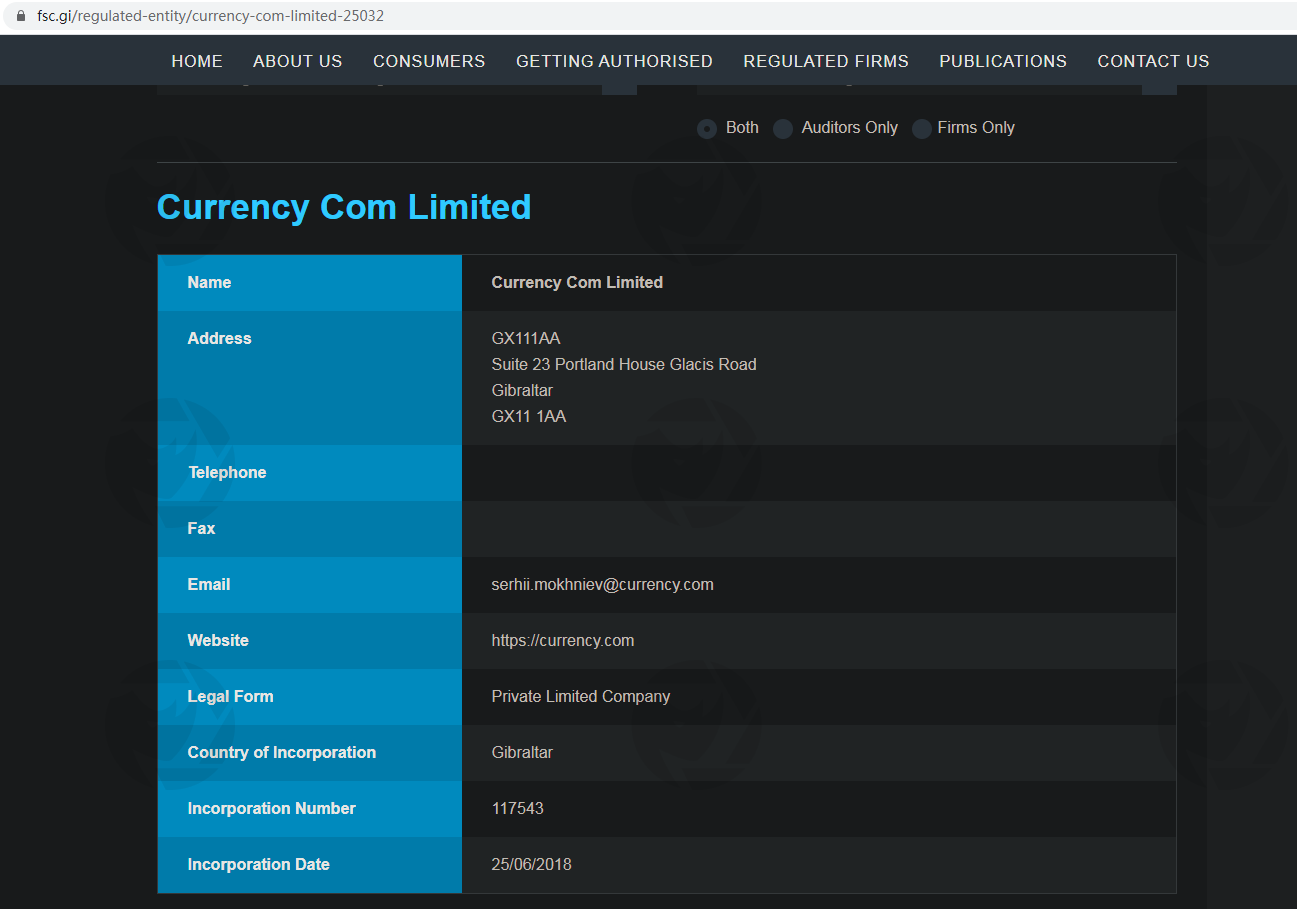
Task: Click the Private Limited Company legal form value
Action: (580, 697)
